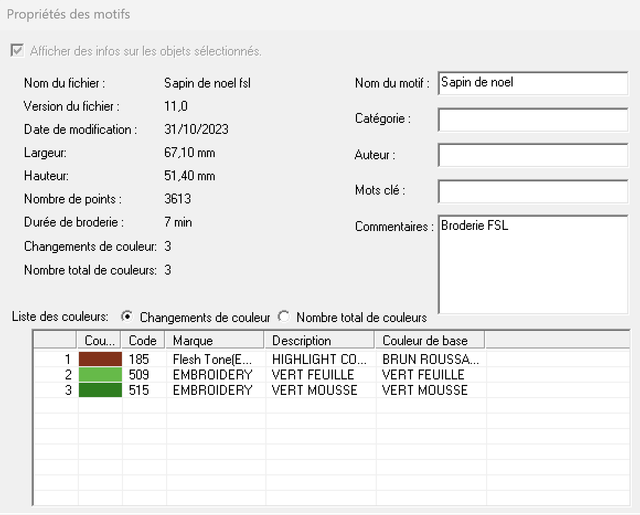The height and width of the screenshot is (515, 640).
Task: Click the 'Auteur' input field
Action: tap(531, 155)
